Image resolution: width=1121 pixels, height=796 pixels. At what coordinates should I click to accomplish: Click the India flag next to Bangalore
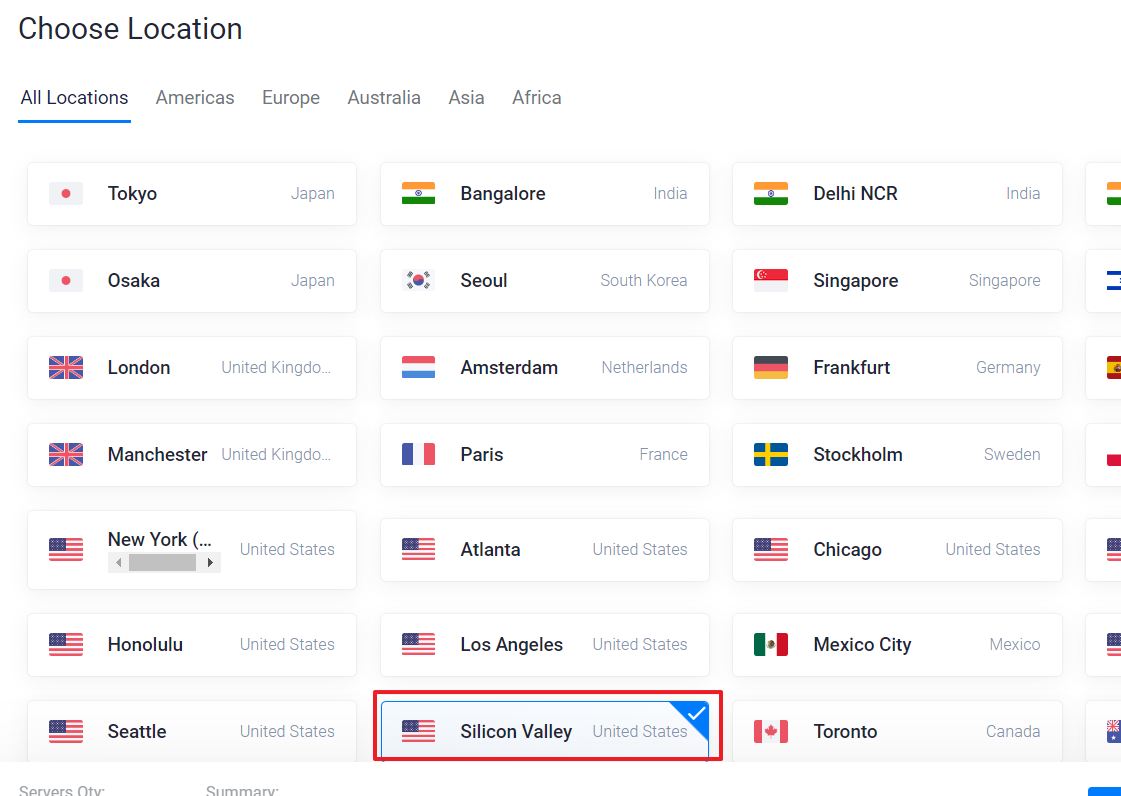pyautogui.click(x=418, y=194)
